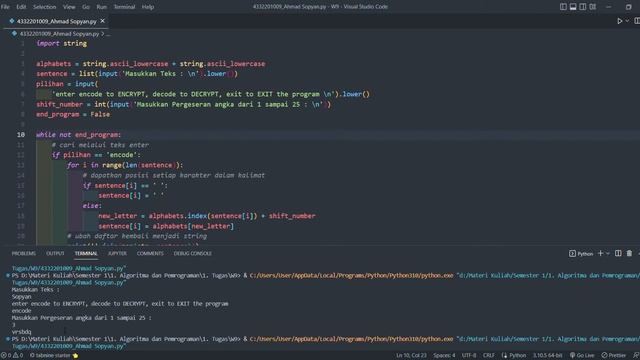Open the Selection menu

[44, 7]
